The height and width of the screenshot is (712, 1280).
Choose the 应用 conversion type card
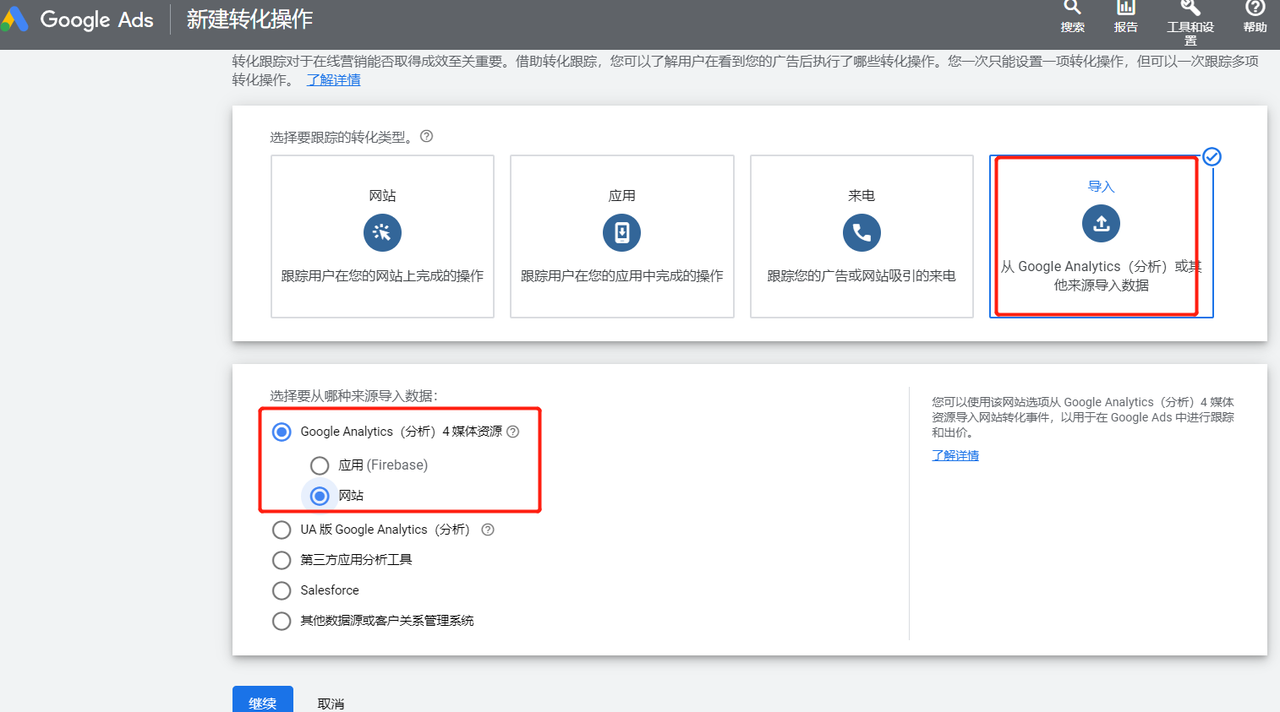(x=622, y=236)
